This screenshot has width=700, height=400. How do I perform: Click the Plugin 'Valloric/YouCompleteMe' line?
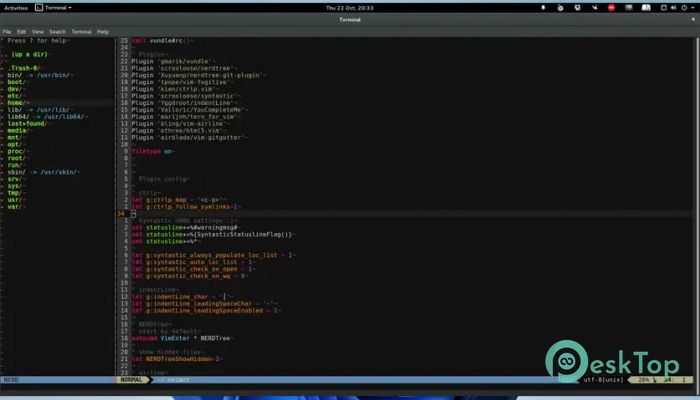pyautogui.click(x=189, y=110)
